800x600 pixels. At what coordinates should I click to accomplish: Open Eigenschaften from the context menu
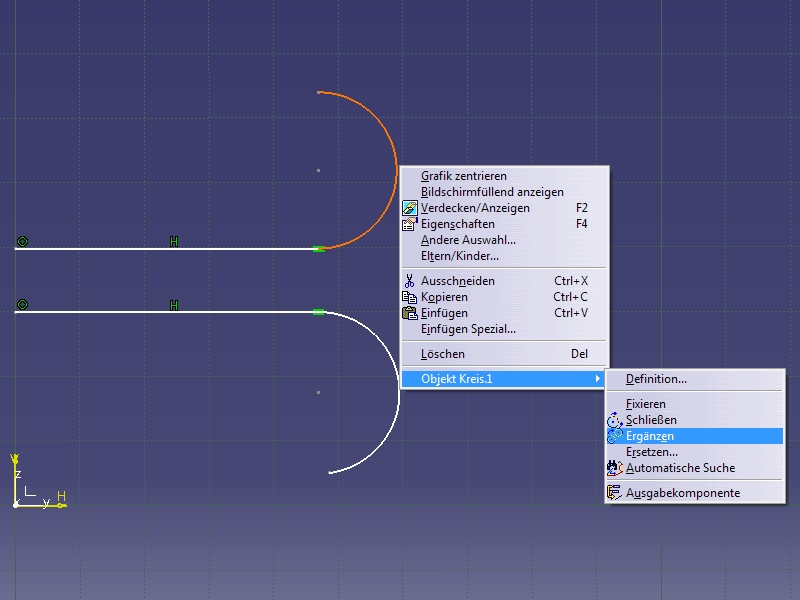tap(505, 224)
